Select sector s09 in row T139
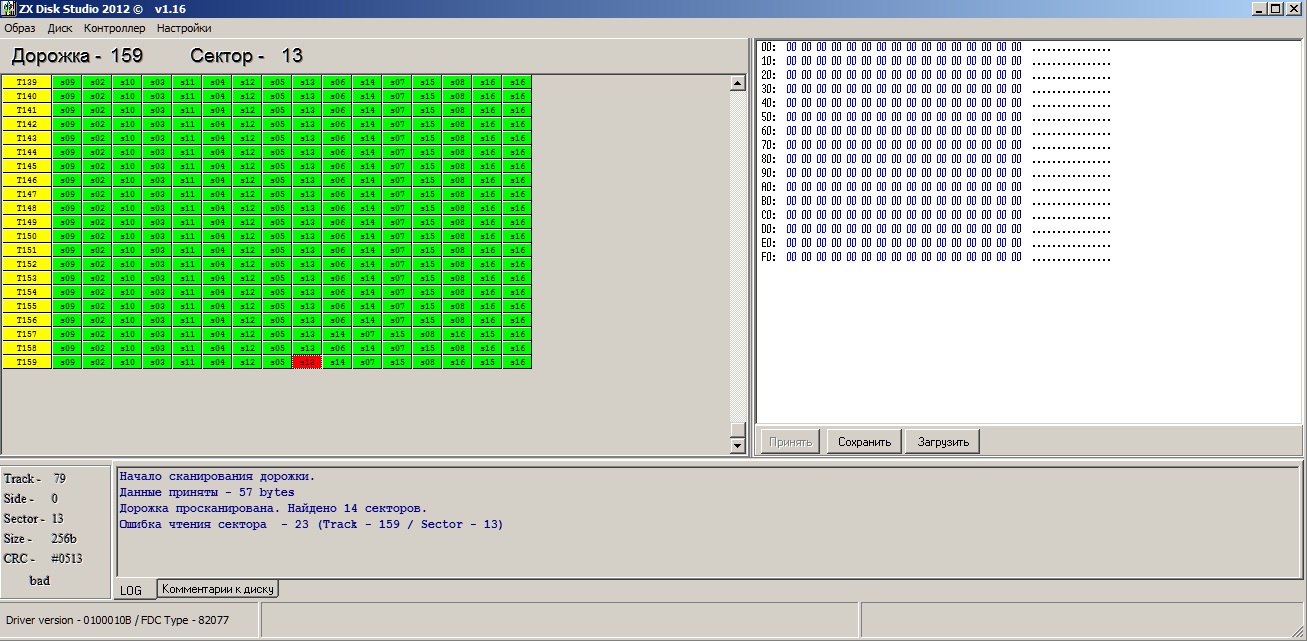The height and width of the screenshot is (641, 1307). [67, 82]
